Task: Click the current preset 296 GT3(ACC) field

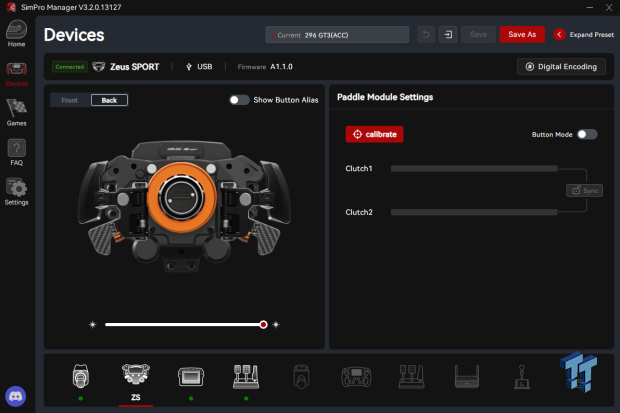Action: pos(337,35)
